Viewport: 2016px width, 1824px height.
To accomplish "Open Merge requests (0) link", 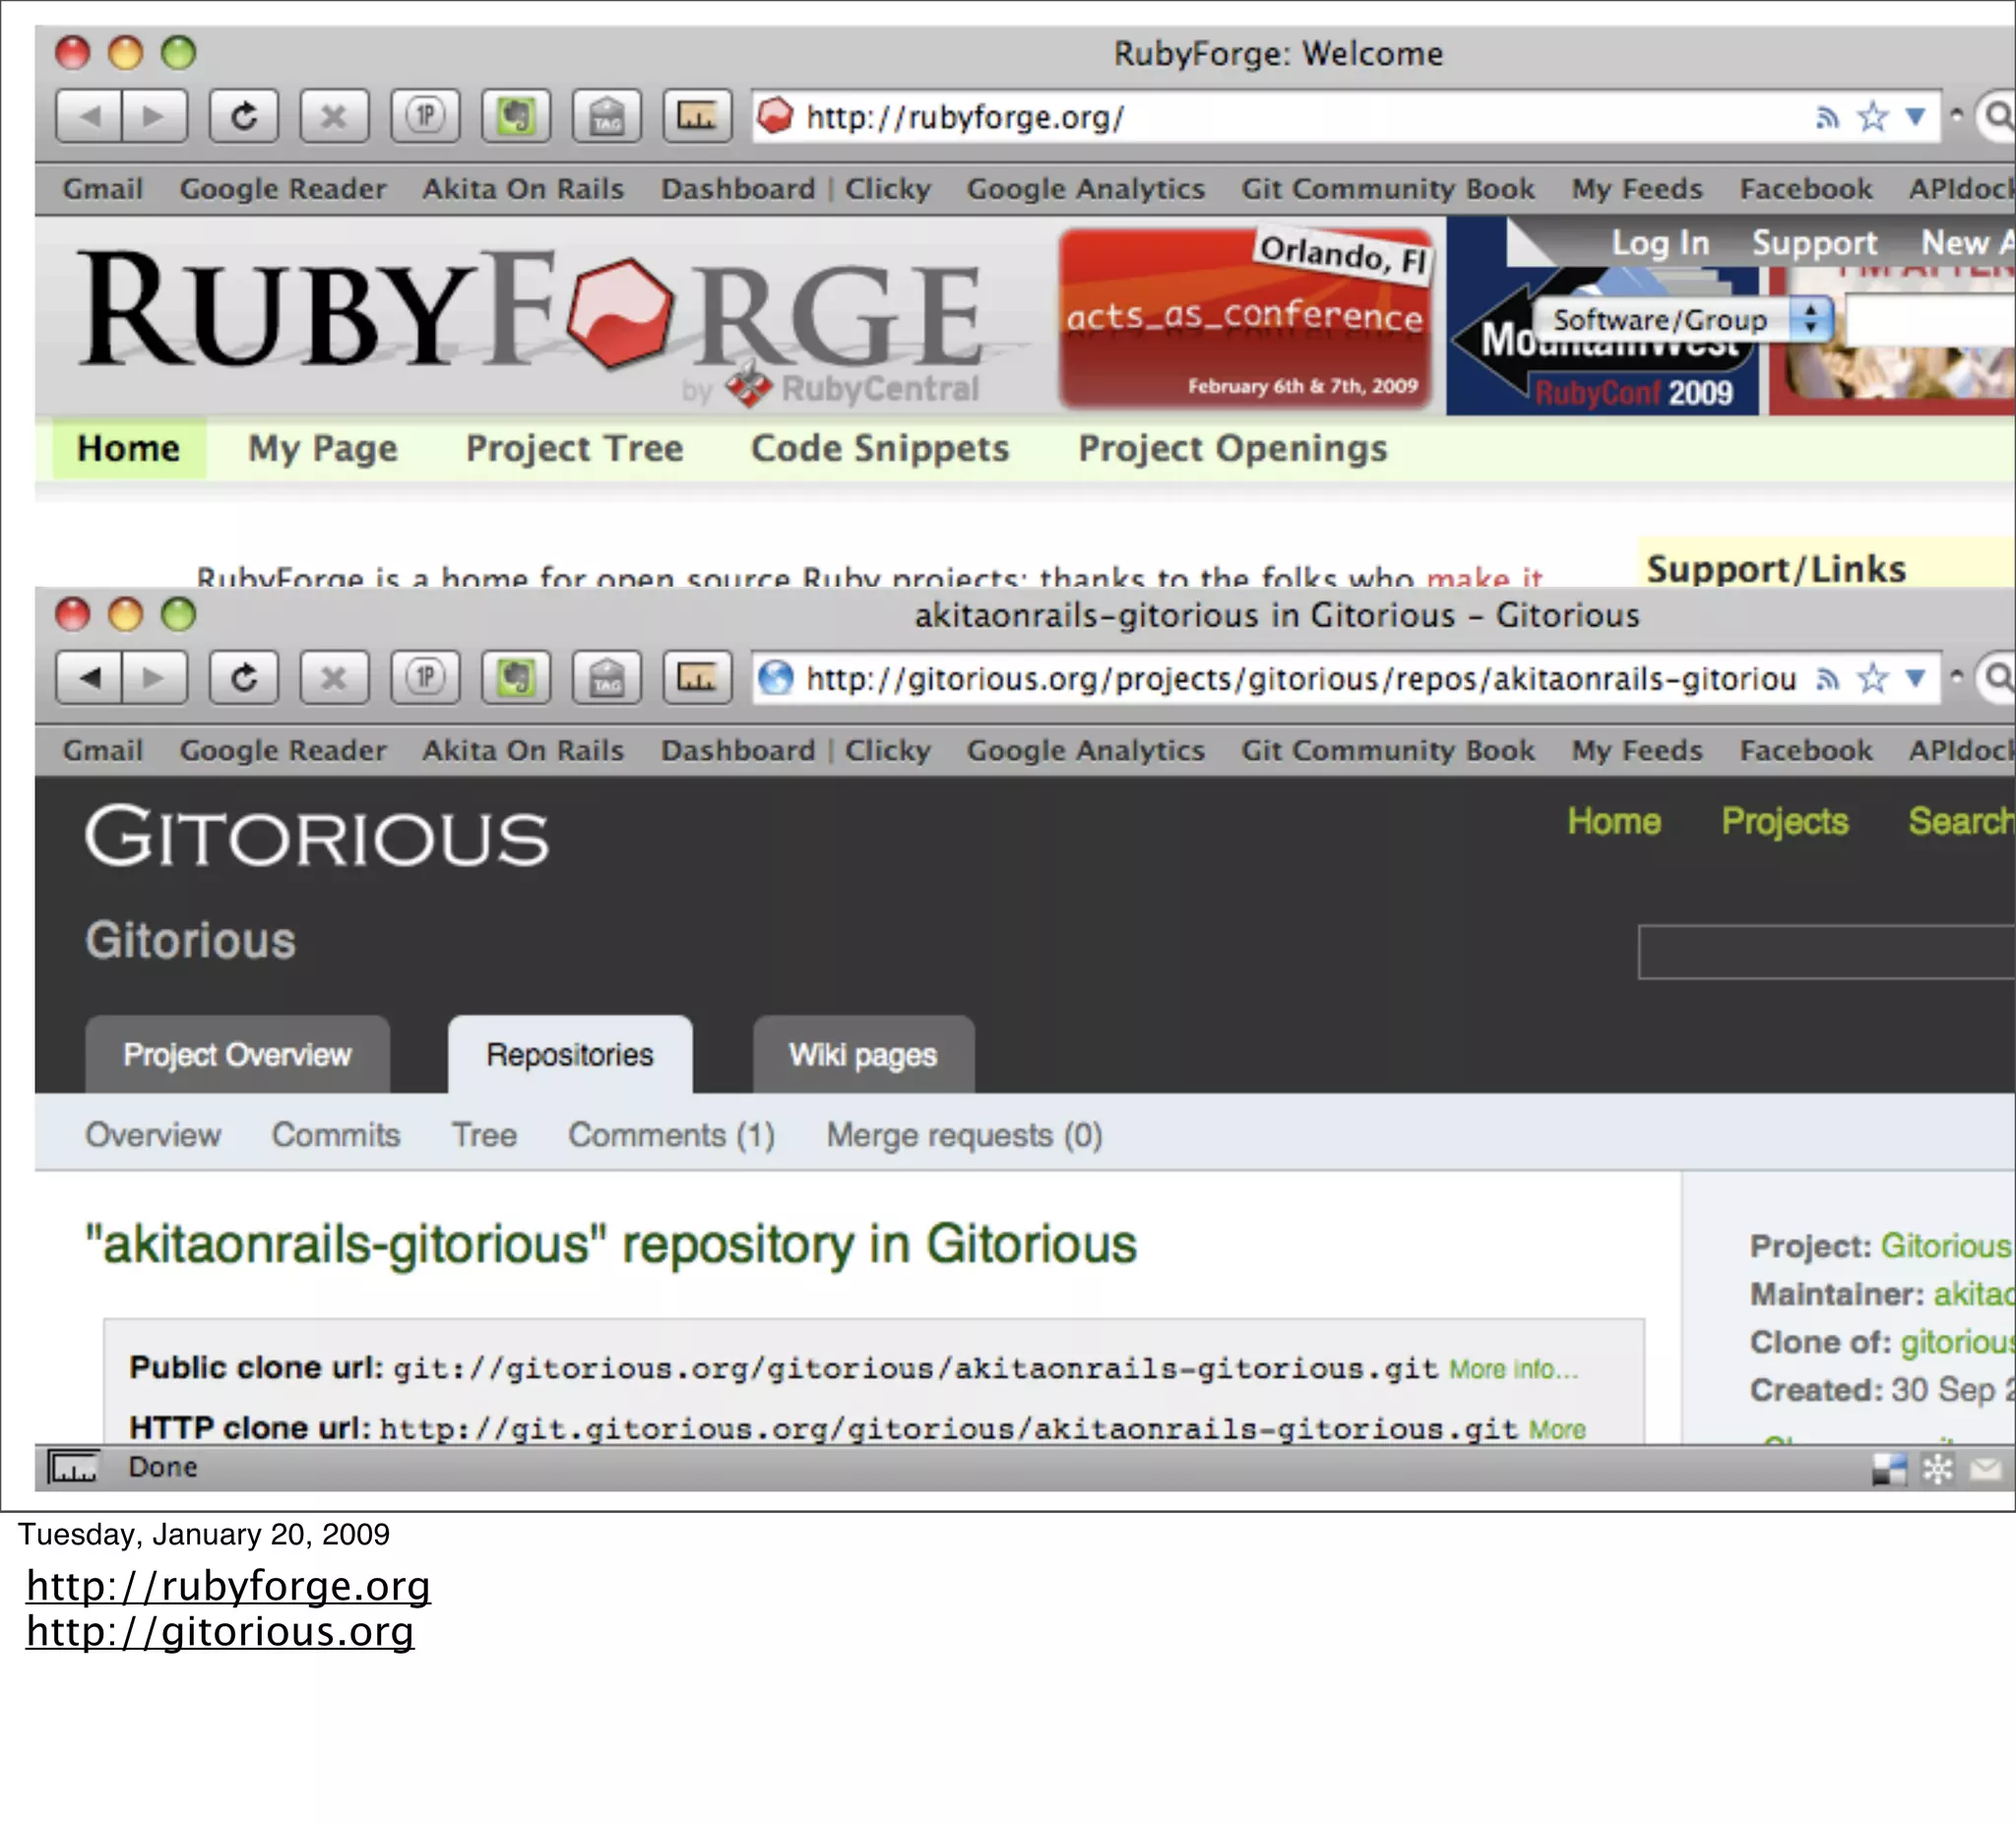I will (x=964, y=1135).
